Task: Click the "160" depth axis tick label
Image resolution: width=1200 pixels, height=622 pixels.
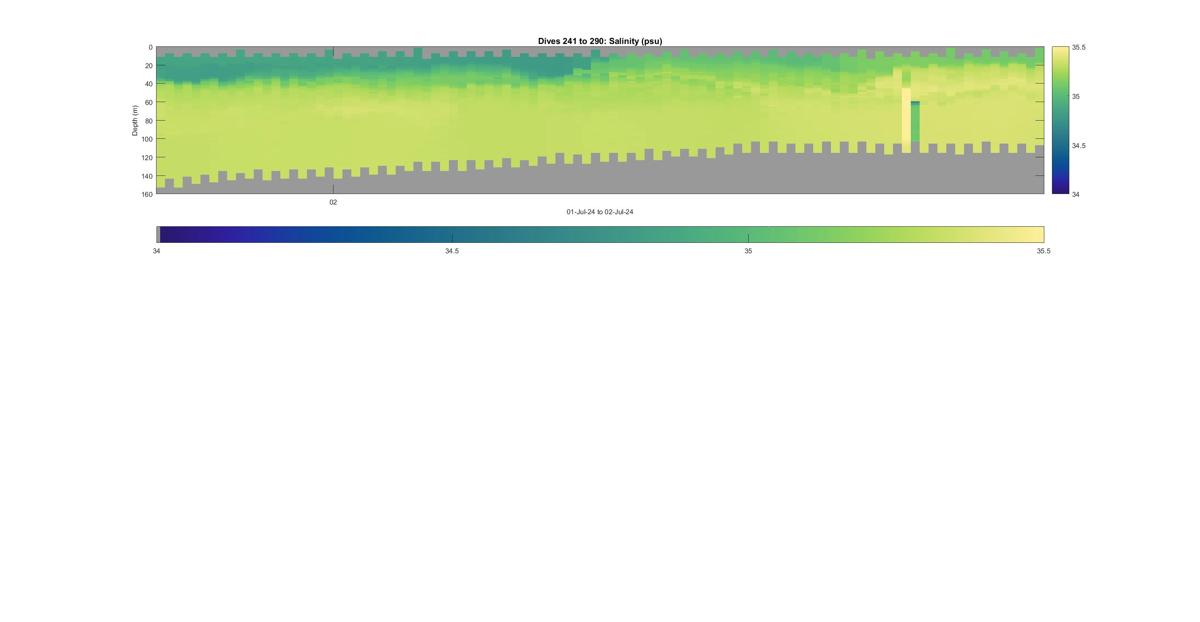Action: point(147,194)
